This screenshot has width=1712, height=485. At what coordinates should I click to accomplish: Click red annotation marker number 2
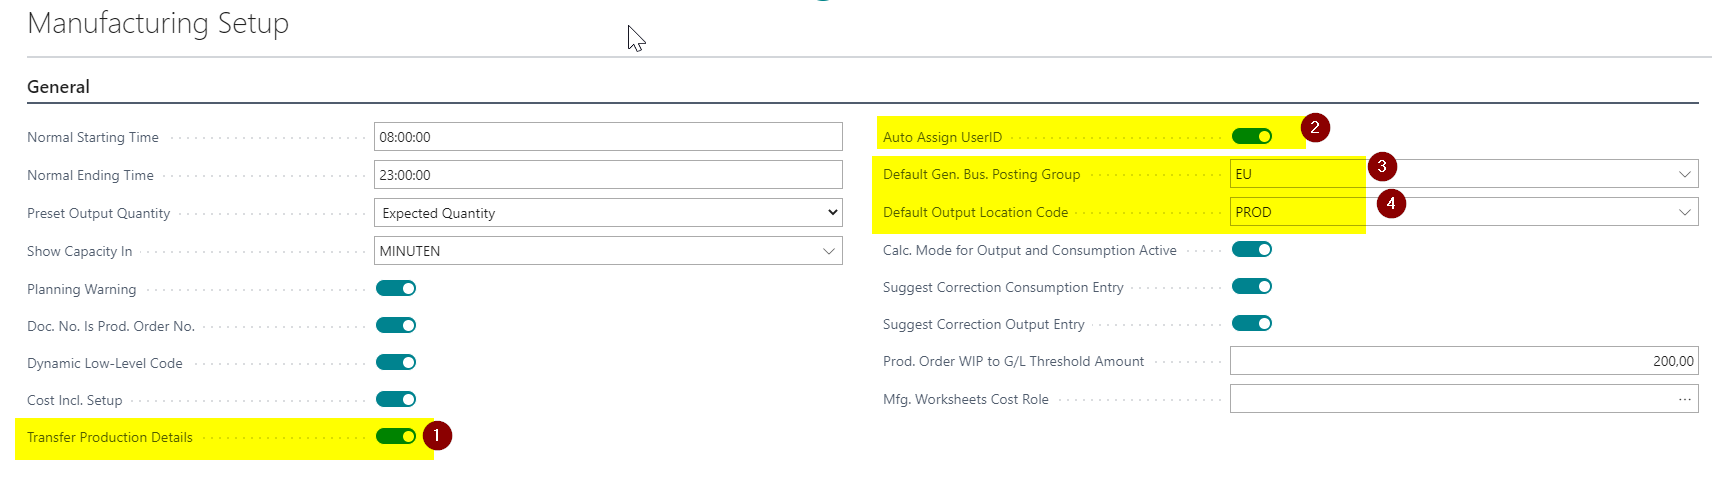click(1315, 127)
